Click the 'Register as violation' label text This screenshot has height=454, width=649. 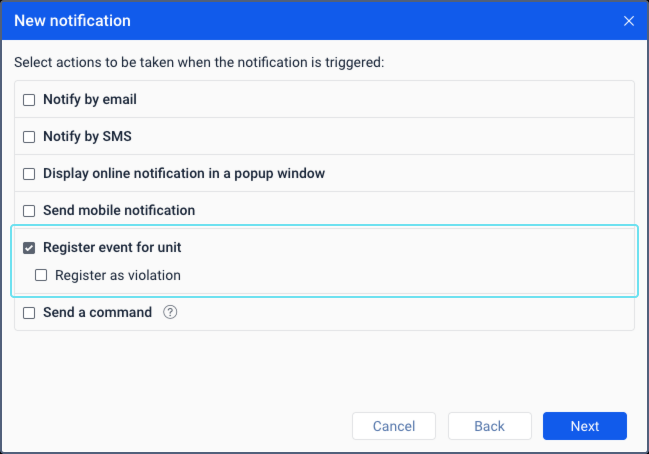(x=118, y=276)
